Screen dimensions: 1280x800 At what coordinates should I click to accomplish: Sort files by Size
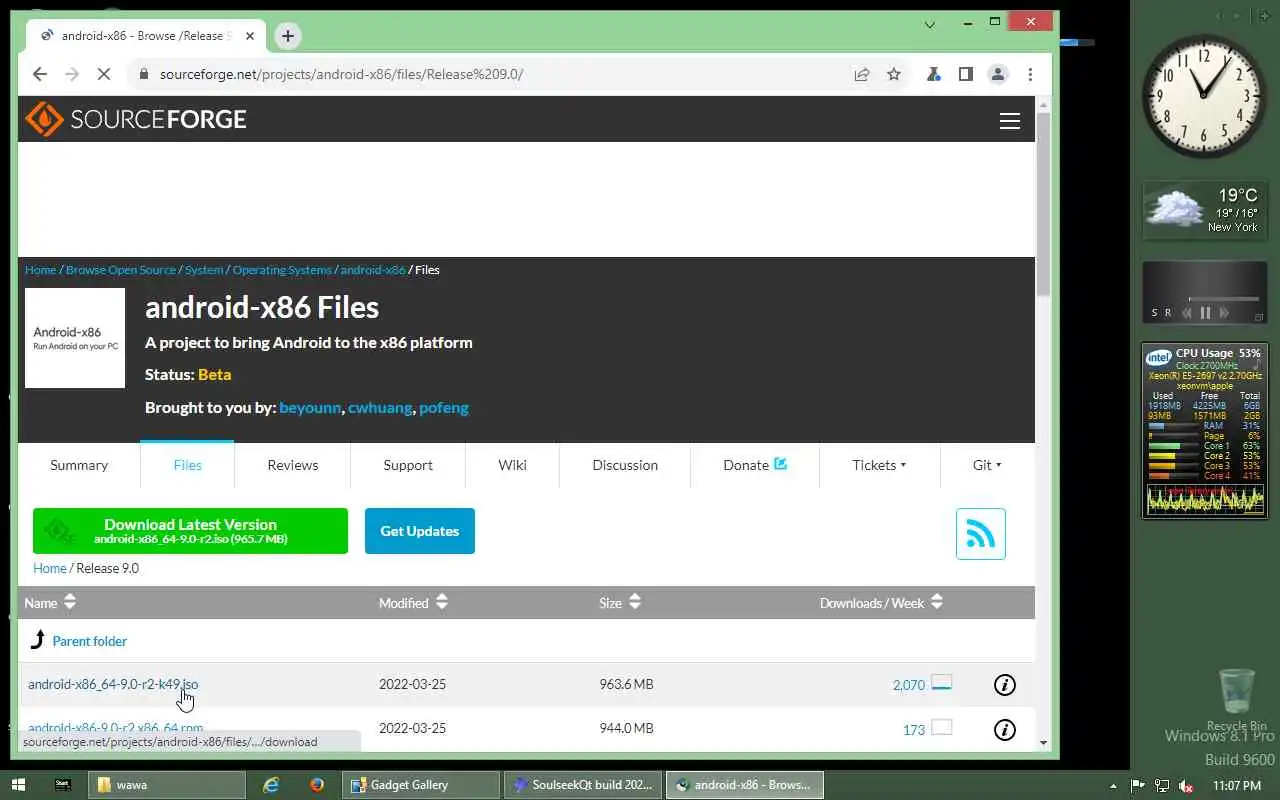(621, 603)
